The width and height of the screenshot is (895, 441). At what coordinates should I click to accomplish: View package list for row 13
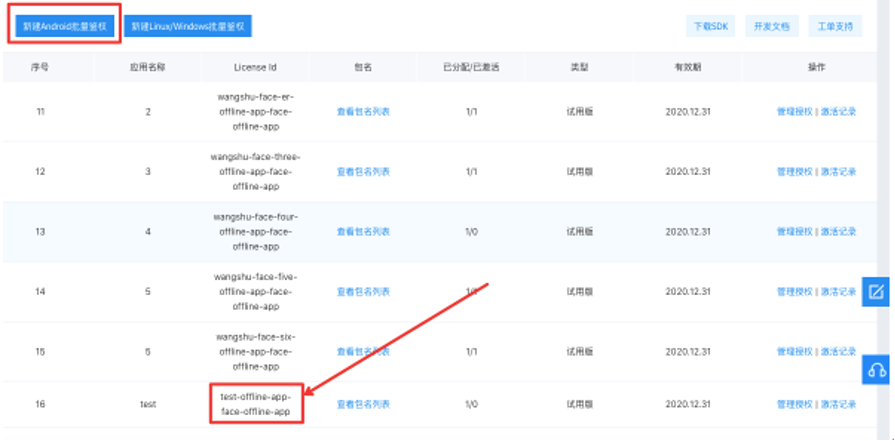(363, 232)
